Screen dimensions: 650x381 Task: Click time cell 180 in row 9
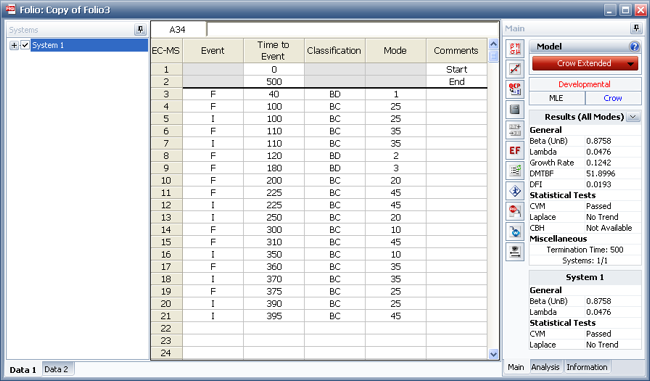(274, 168)
